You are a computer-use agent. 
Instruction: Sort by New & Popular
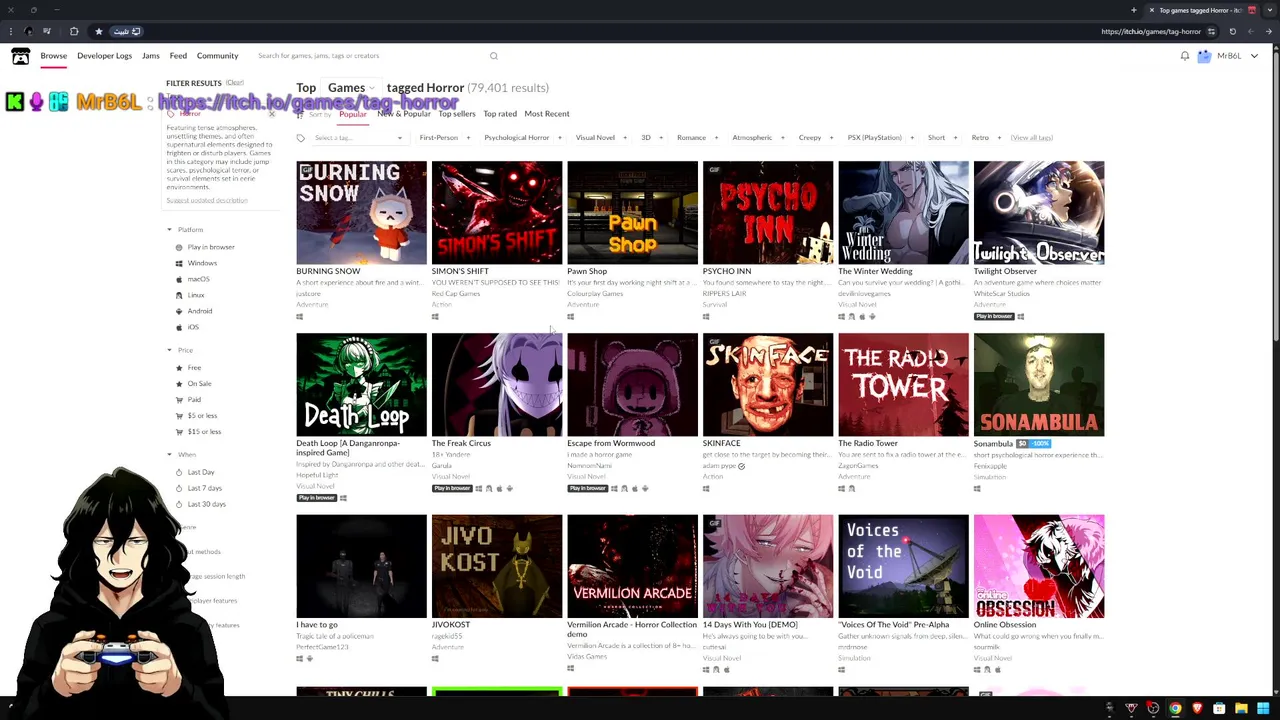[x=404, y=114]
